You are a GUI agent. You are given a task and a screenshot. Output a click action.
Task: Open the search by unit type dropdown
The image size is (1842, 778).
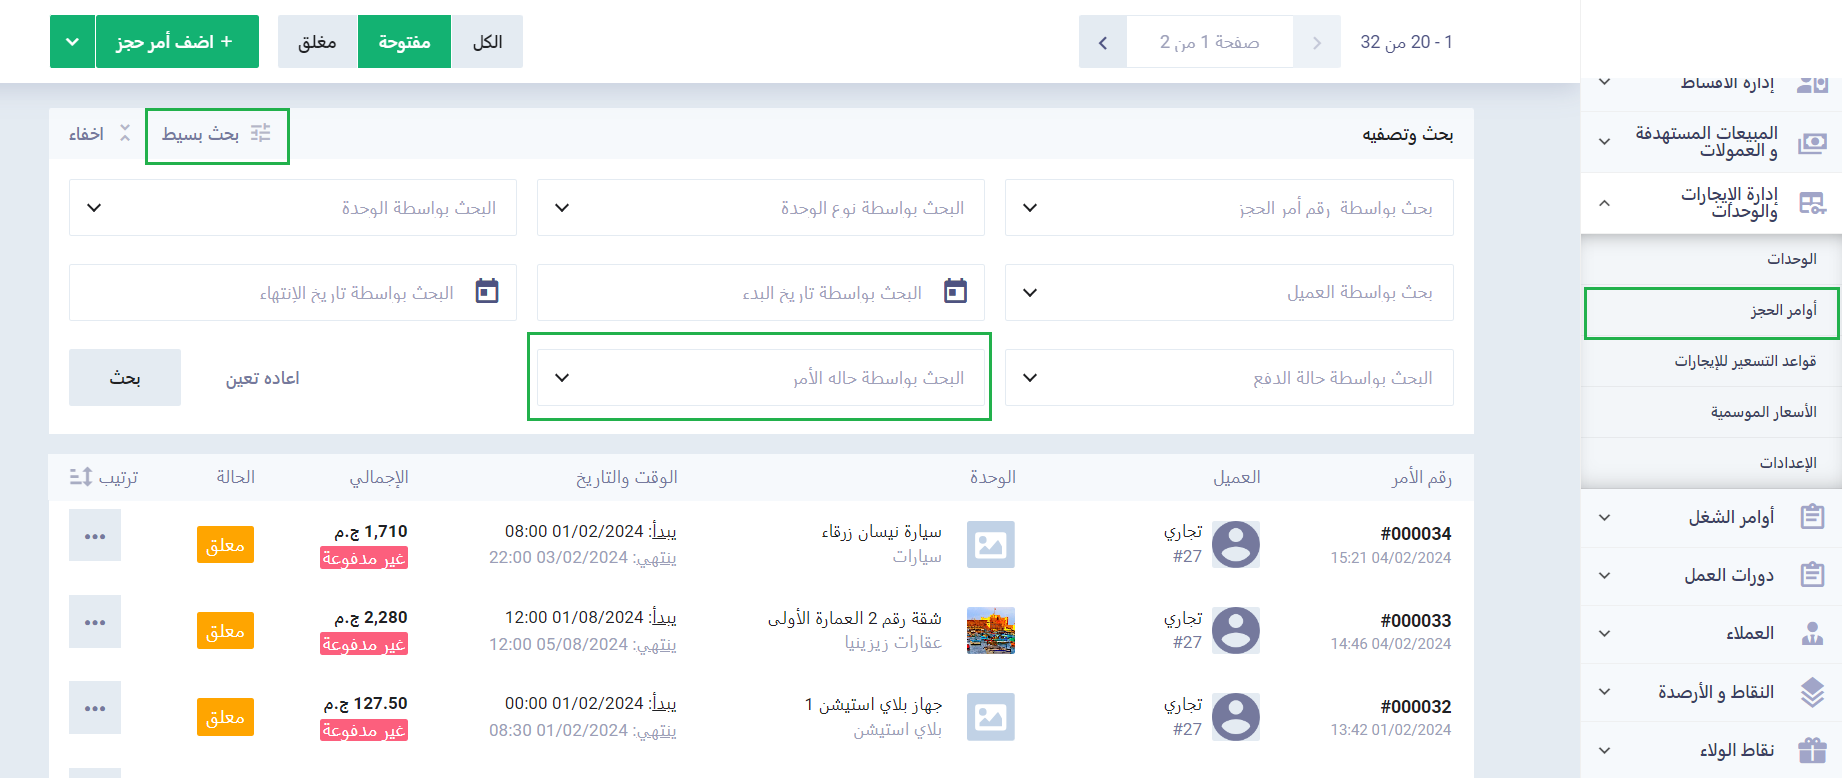(760, 208)
